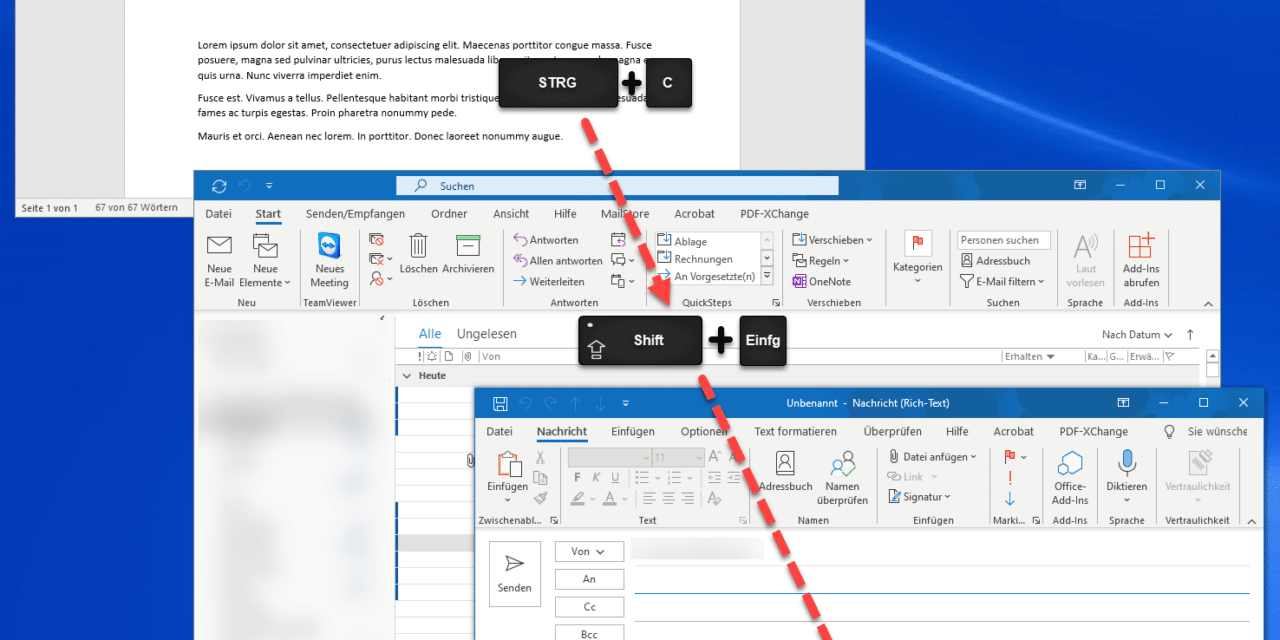Click Weiterleiten forward button
This screenshot has width=1280, height=640.
click(x=549, y=282)
